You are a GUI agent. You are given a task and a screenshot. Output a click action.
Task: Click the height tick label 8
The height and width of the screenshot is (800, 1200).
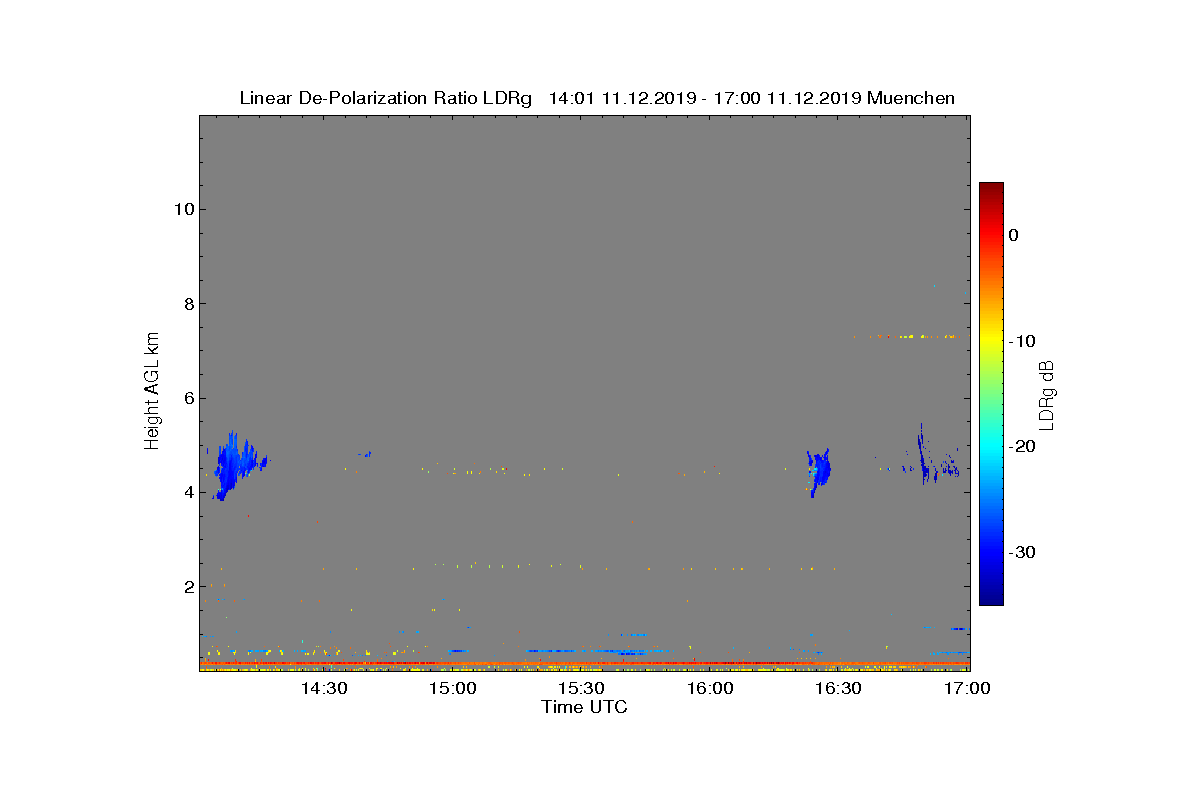pos(187,303)
